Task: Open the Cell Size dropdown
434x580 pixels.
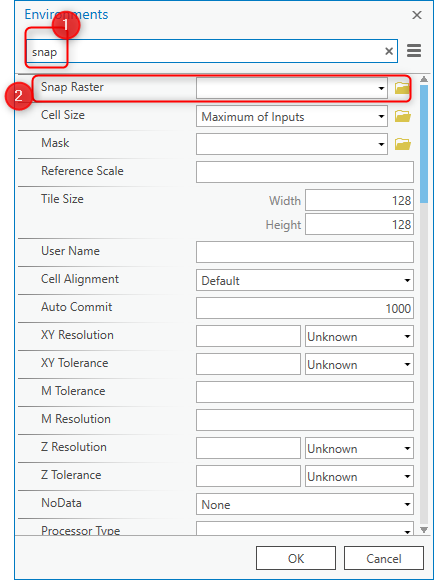Action: click(x=292, y=117)
